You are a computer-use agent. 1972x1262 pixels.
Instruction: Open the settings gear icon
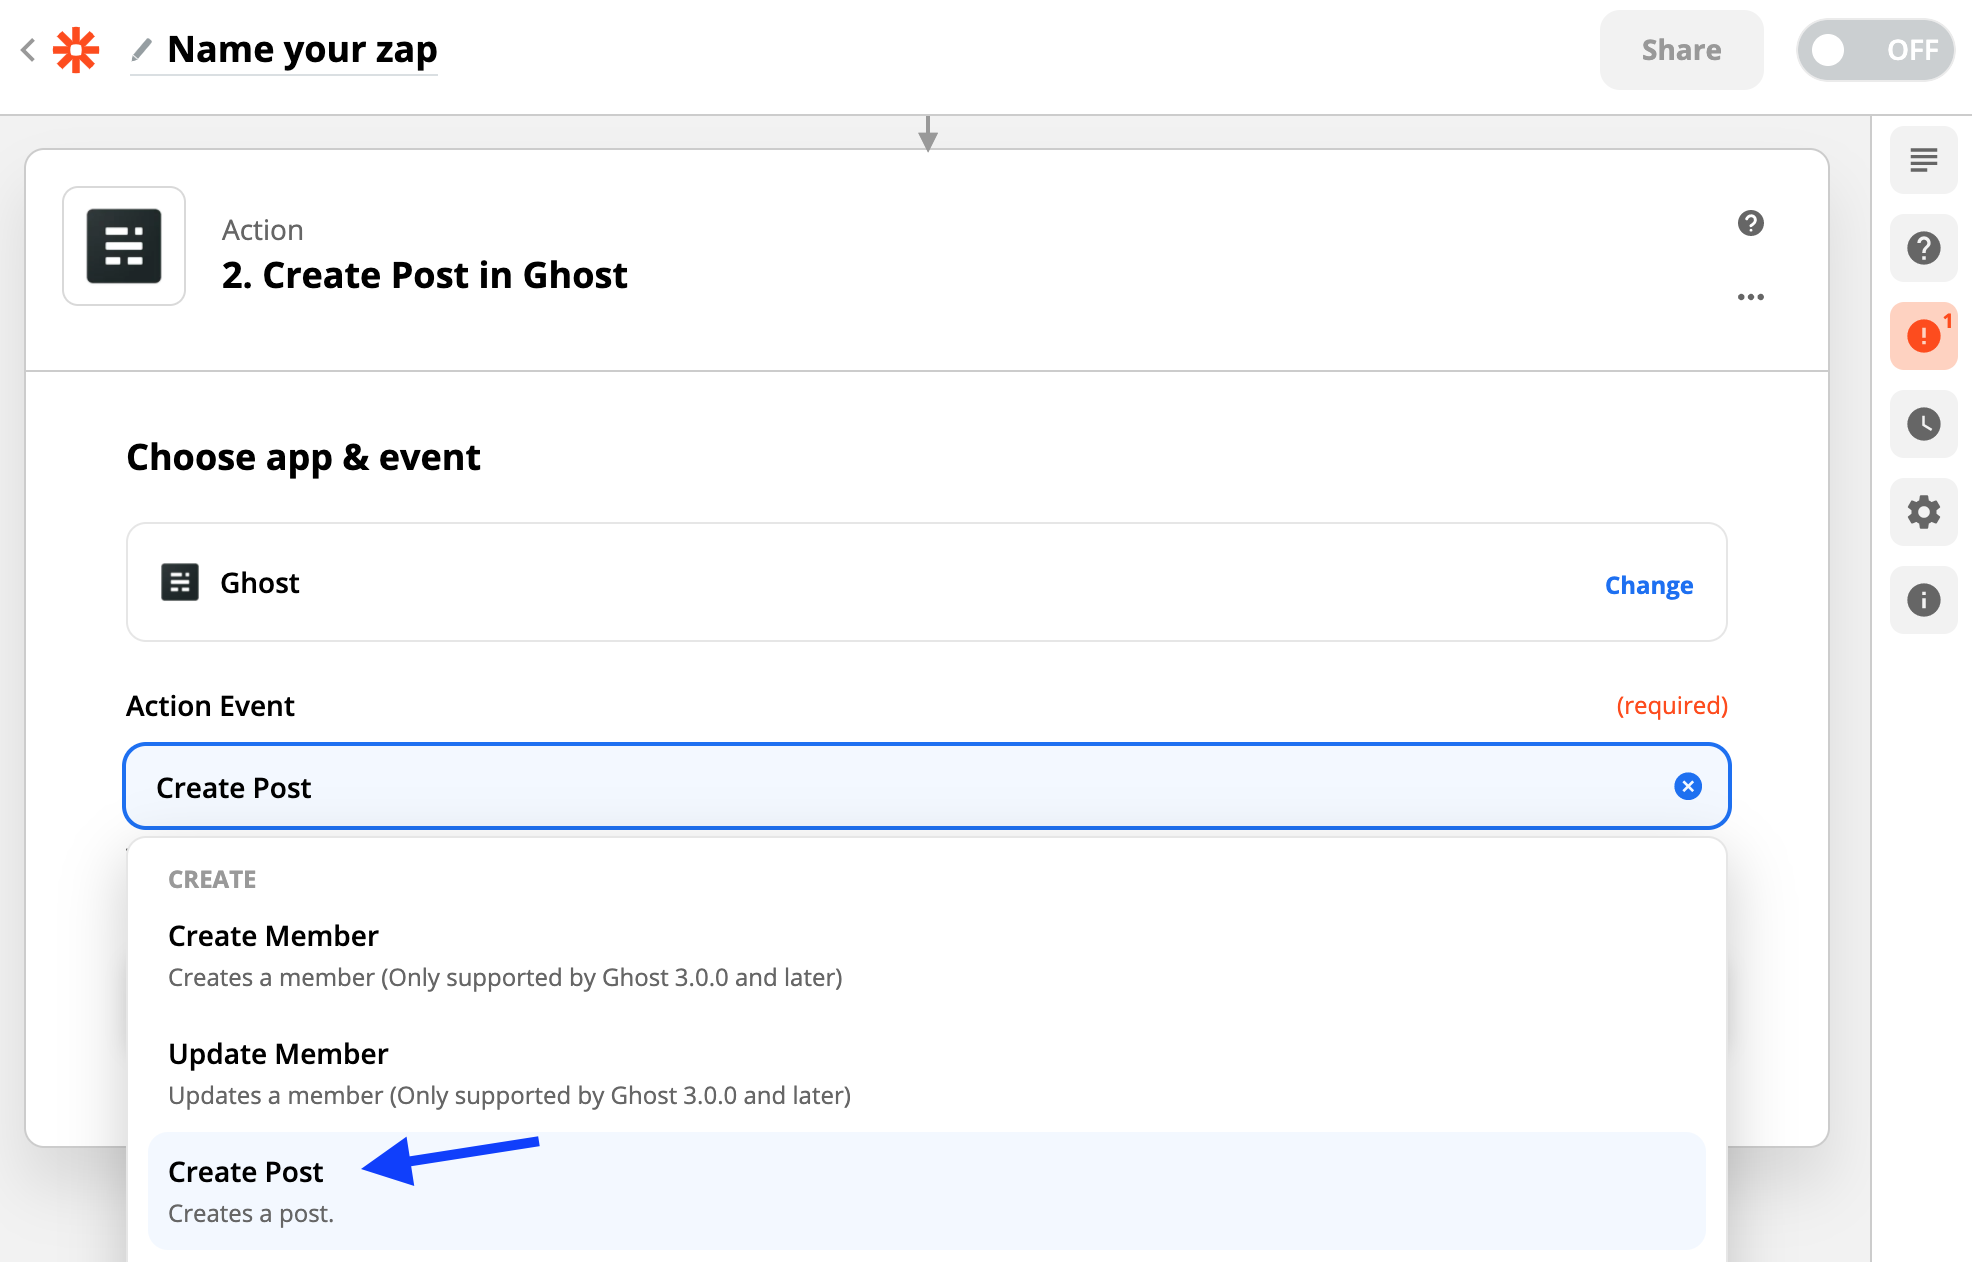coord(1923,512)
